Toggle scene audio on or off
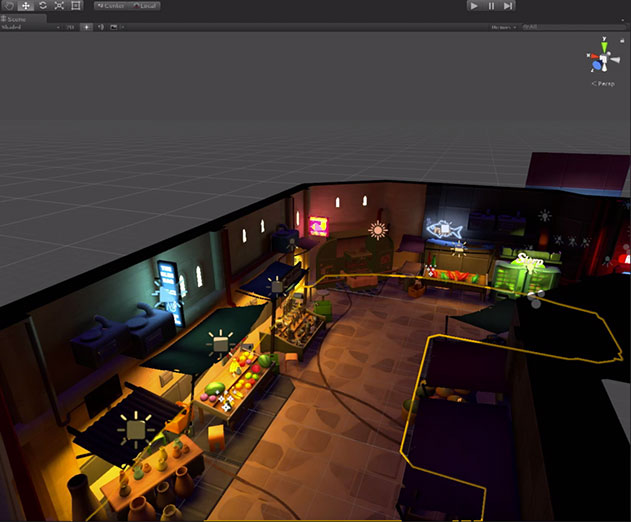Viewport: 631px width, 522px height. coord(100,27)
